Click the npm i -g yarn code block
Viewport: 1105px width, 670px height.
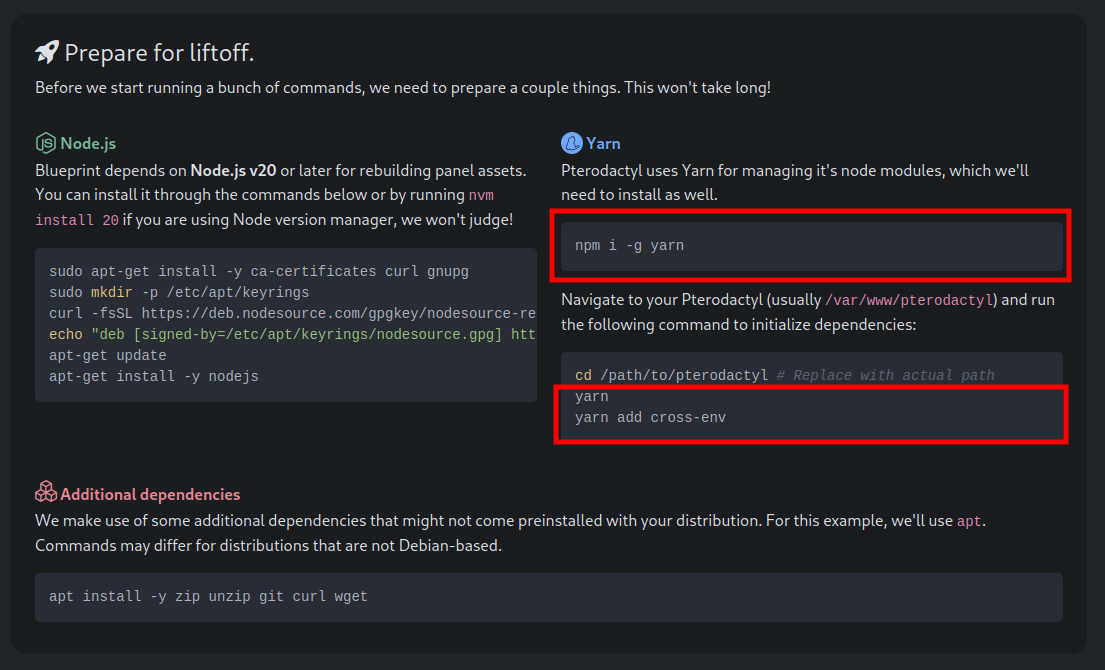812,246
